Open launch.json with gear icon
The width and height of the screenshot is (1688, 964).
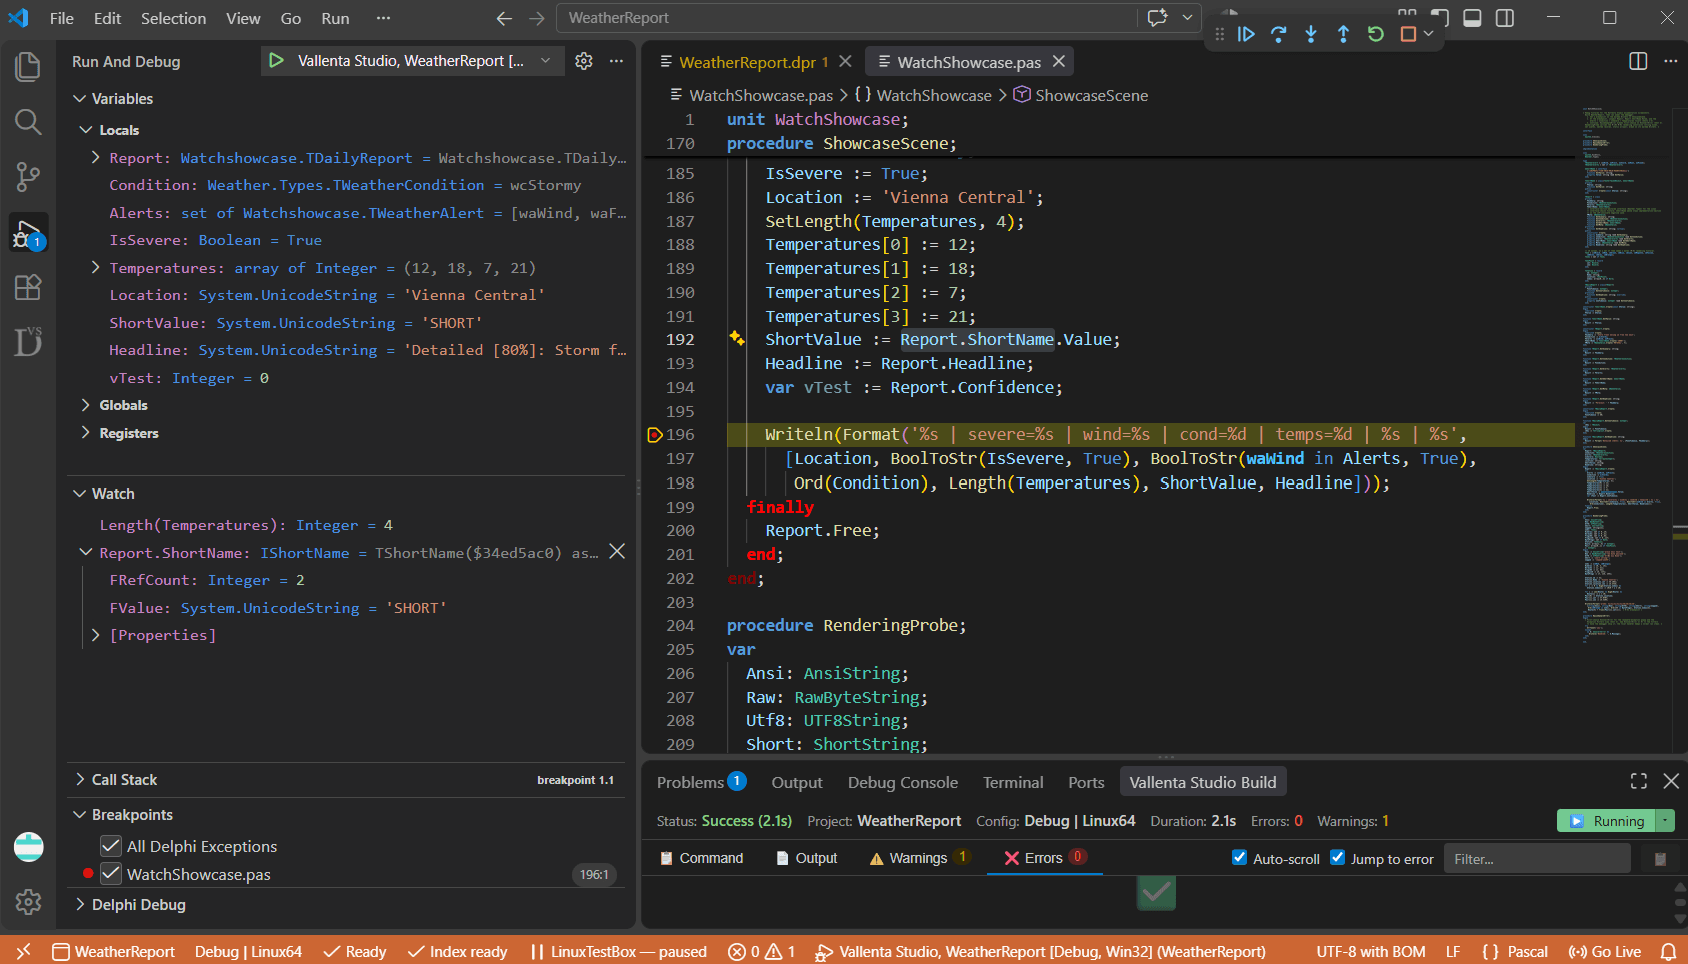click(x=584, y=61)
